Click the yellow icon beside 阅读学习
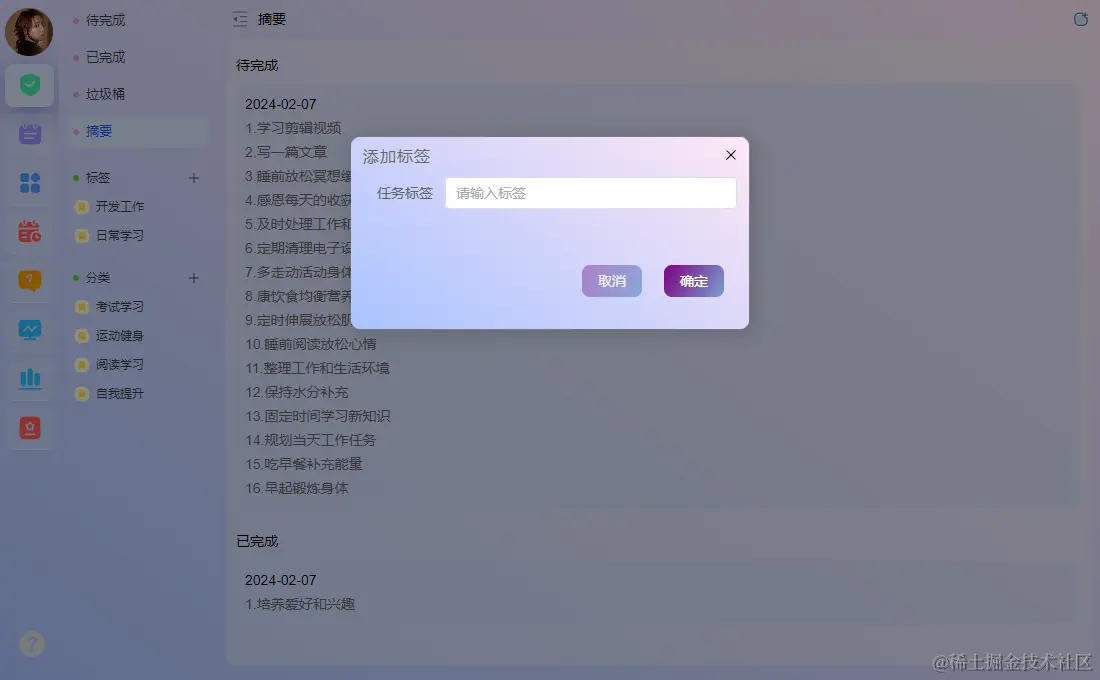This screenshot has height=680, width=1100. pyautogui.click(x=82, y=364)
